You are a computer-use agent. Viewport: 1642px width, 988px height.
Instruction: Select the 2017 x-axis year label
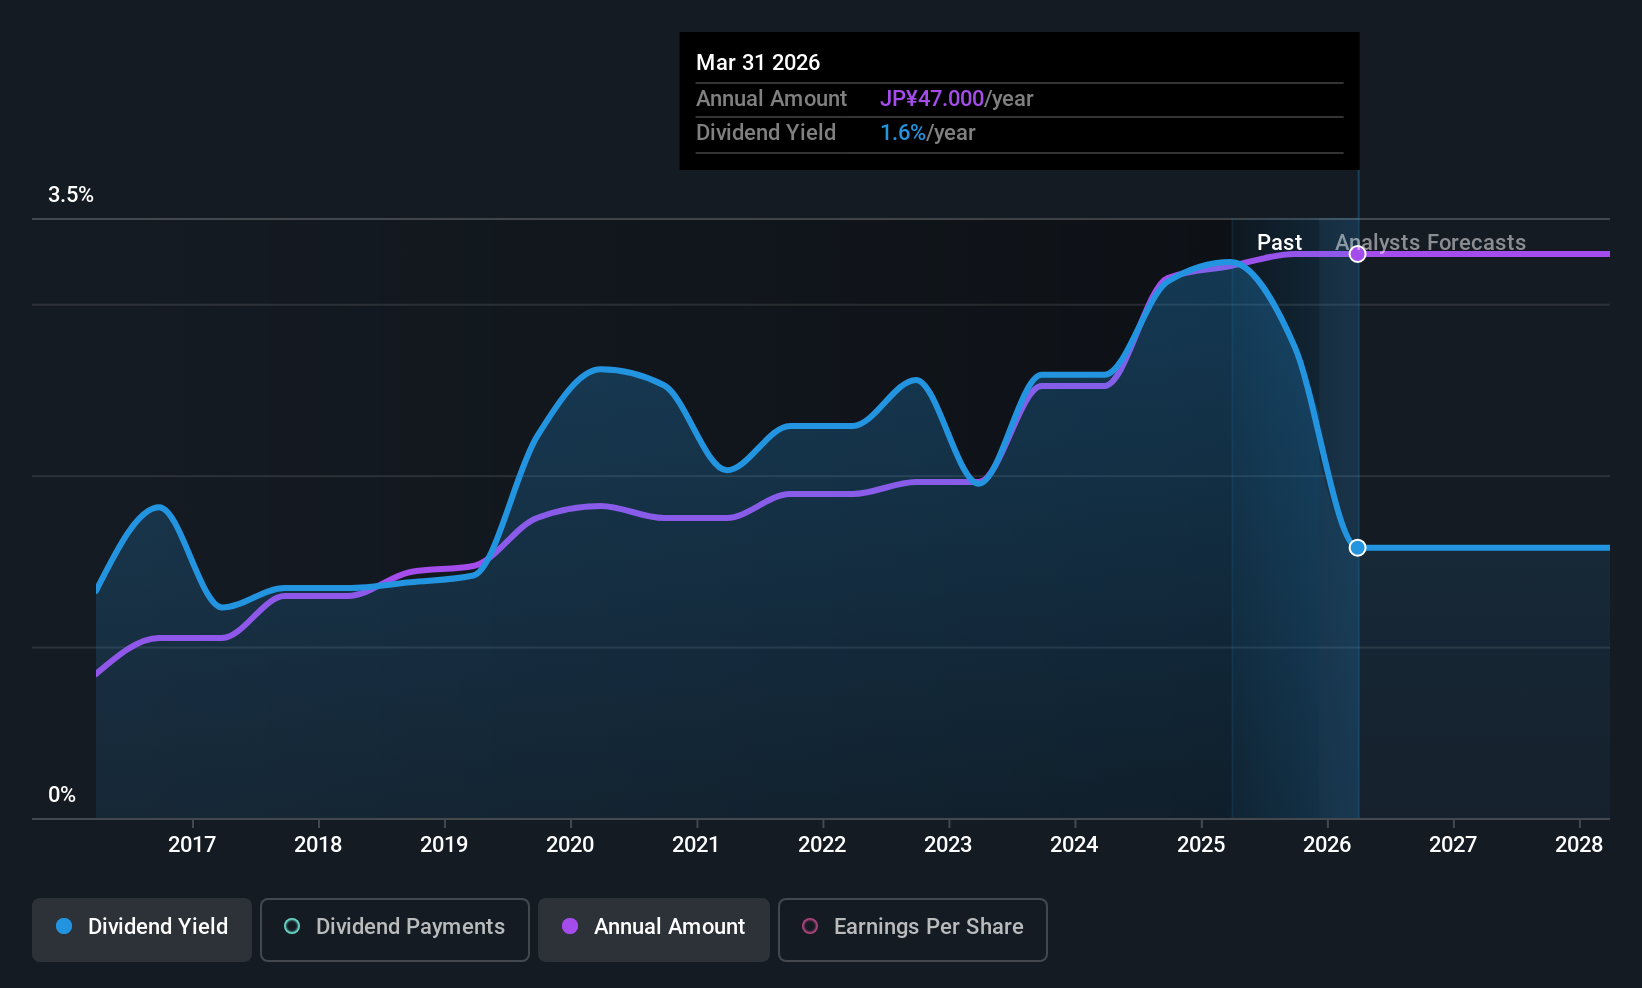click(x=192, y=845)
